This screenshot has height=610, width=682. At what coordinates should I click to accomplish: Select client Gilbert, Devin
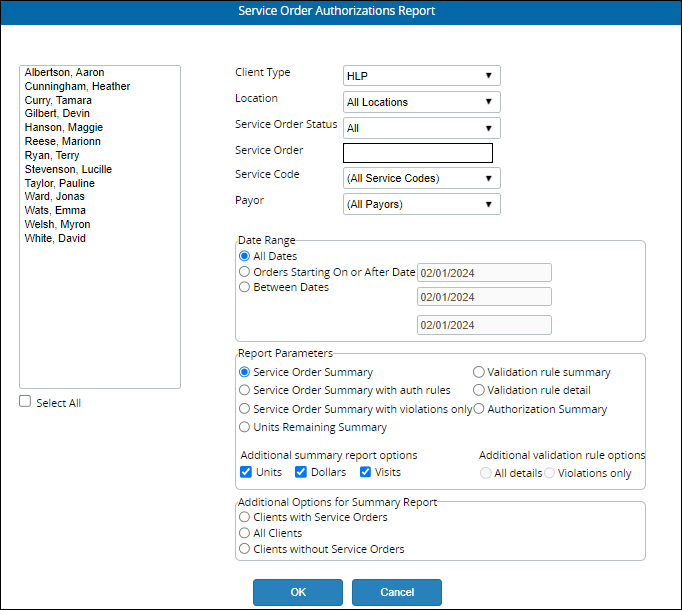pos(57,113)
